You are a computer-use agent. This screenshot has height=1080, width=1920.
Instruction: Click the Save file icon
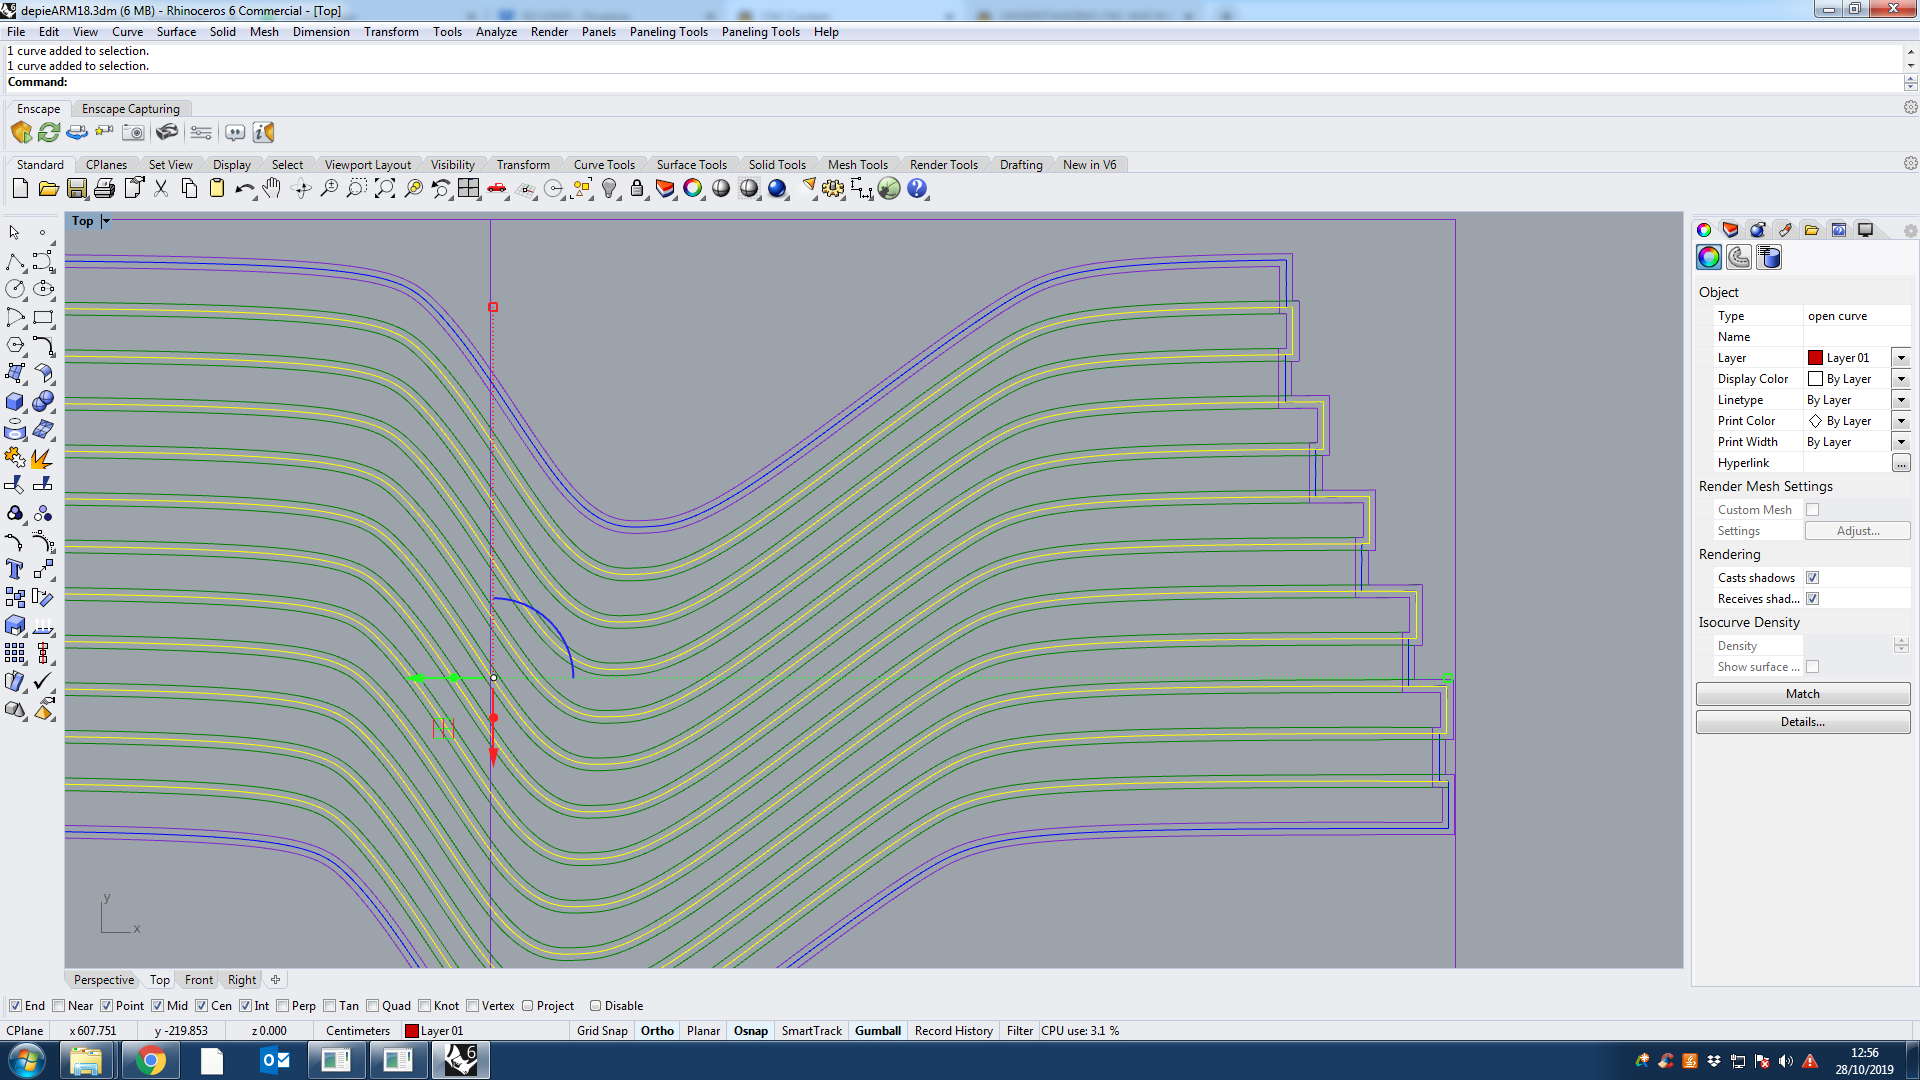tap(77, 188)
